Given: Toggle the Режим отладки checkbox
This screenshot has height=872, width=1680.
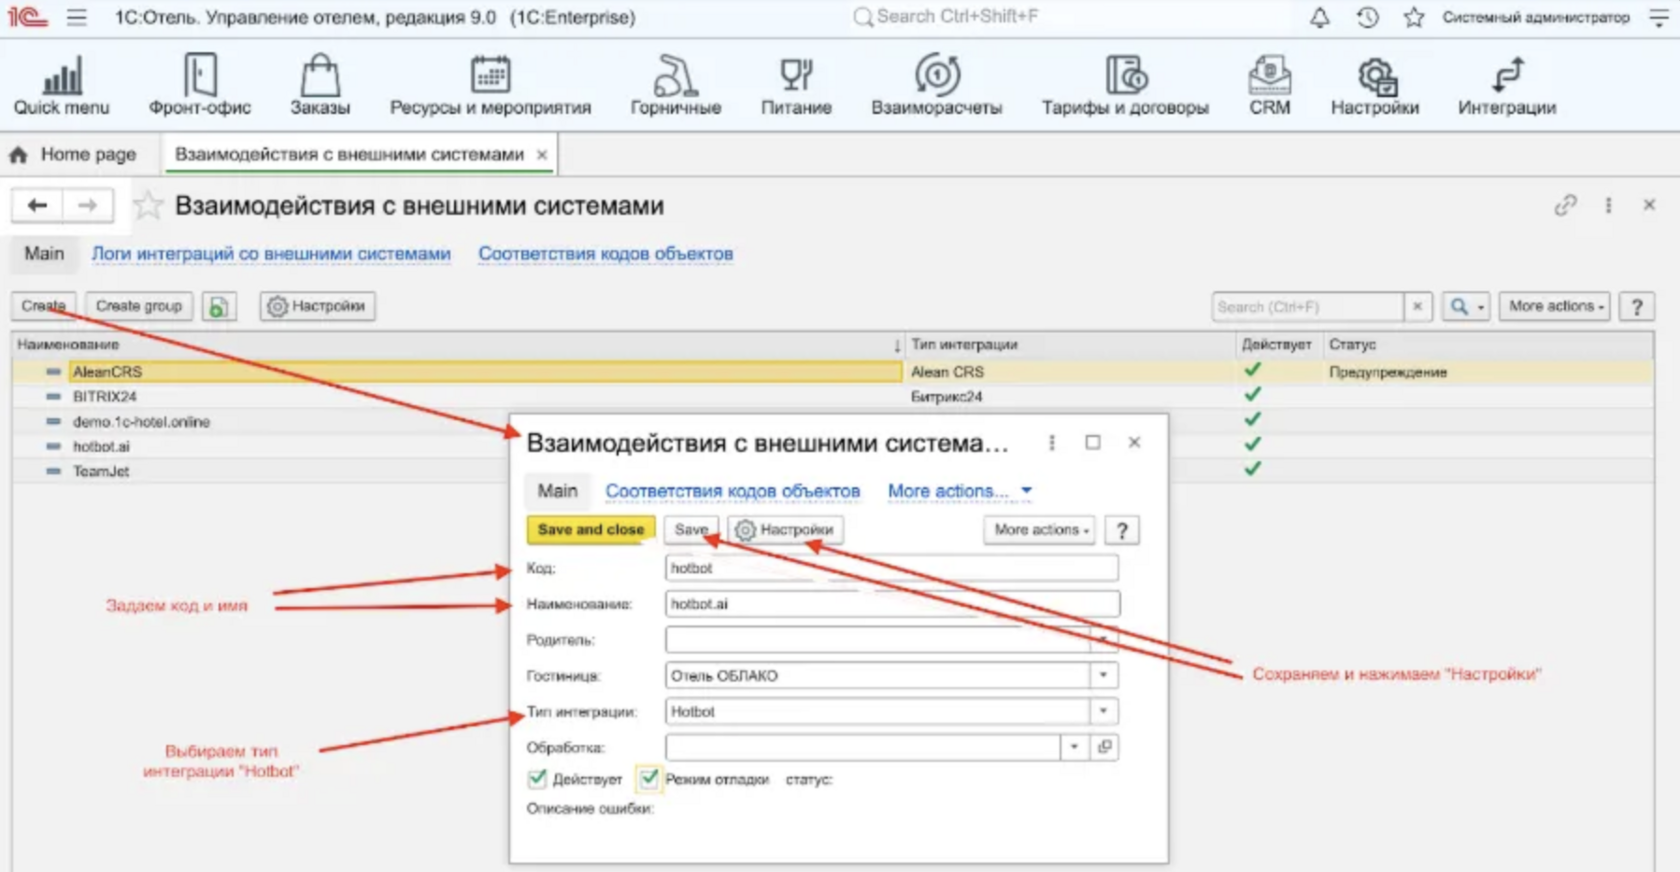Looking at the screenshot, I should coord(649,778).
